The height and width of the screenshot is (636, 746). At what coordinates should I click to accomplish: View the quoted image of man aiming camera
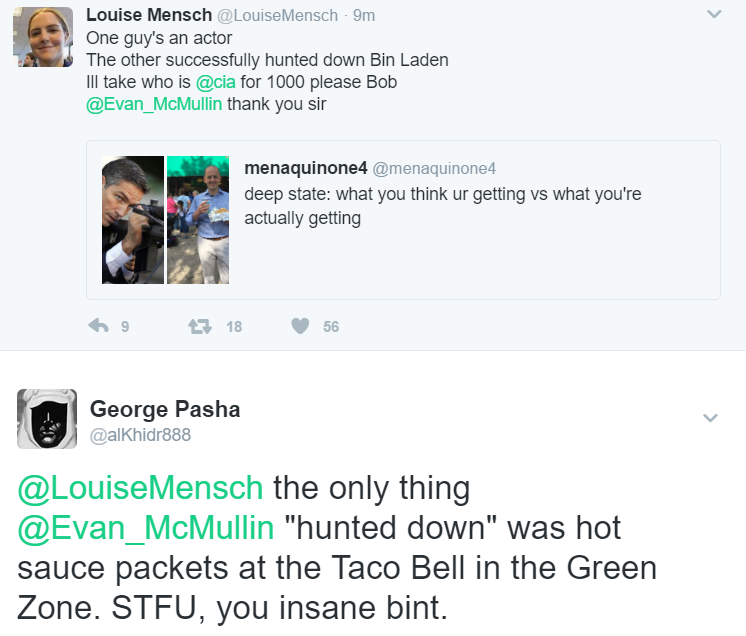pyautogui.click(x=133, y=220)
